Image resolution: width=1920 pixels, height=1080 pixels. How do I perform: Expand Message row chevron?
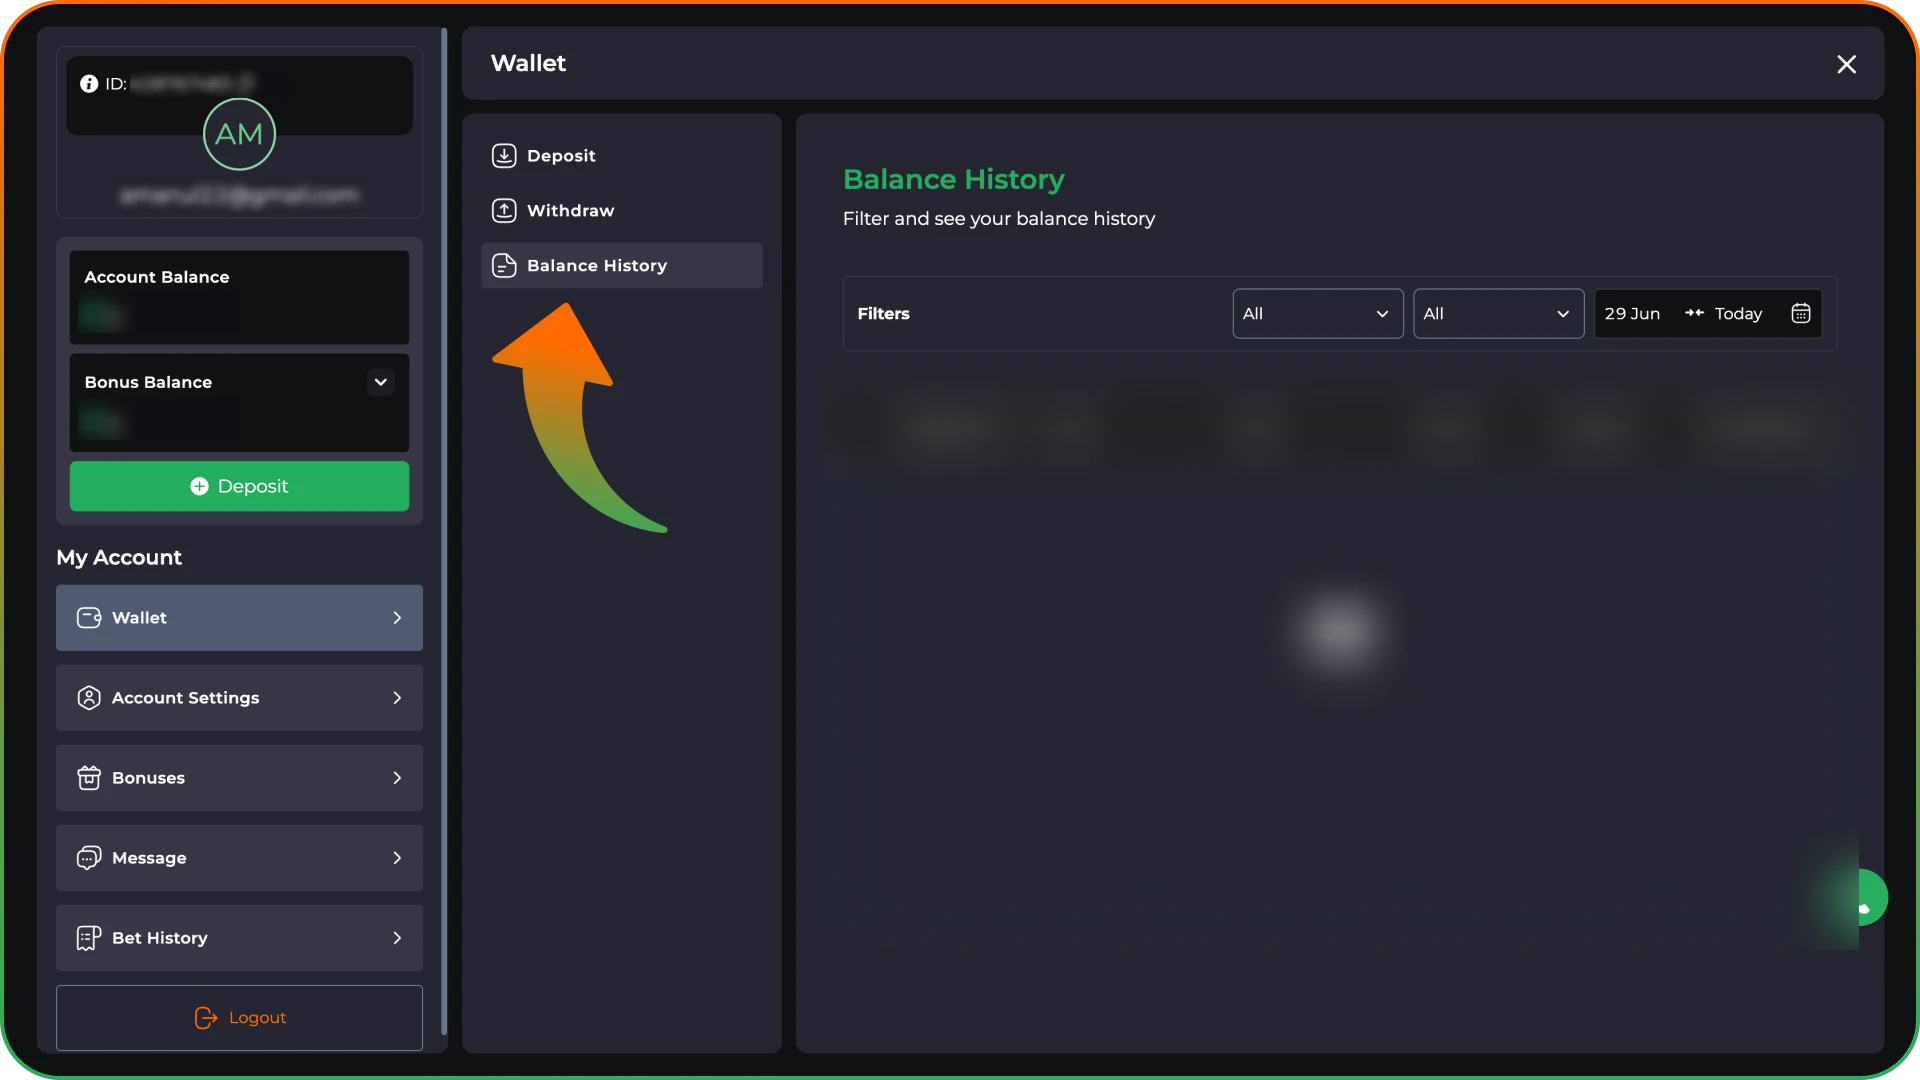tap(397, 858)
